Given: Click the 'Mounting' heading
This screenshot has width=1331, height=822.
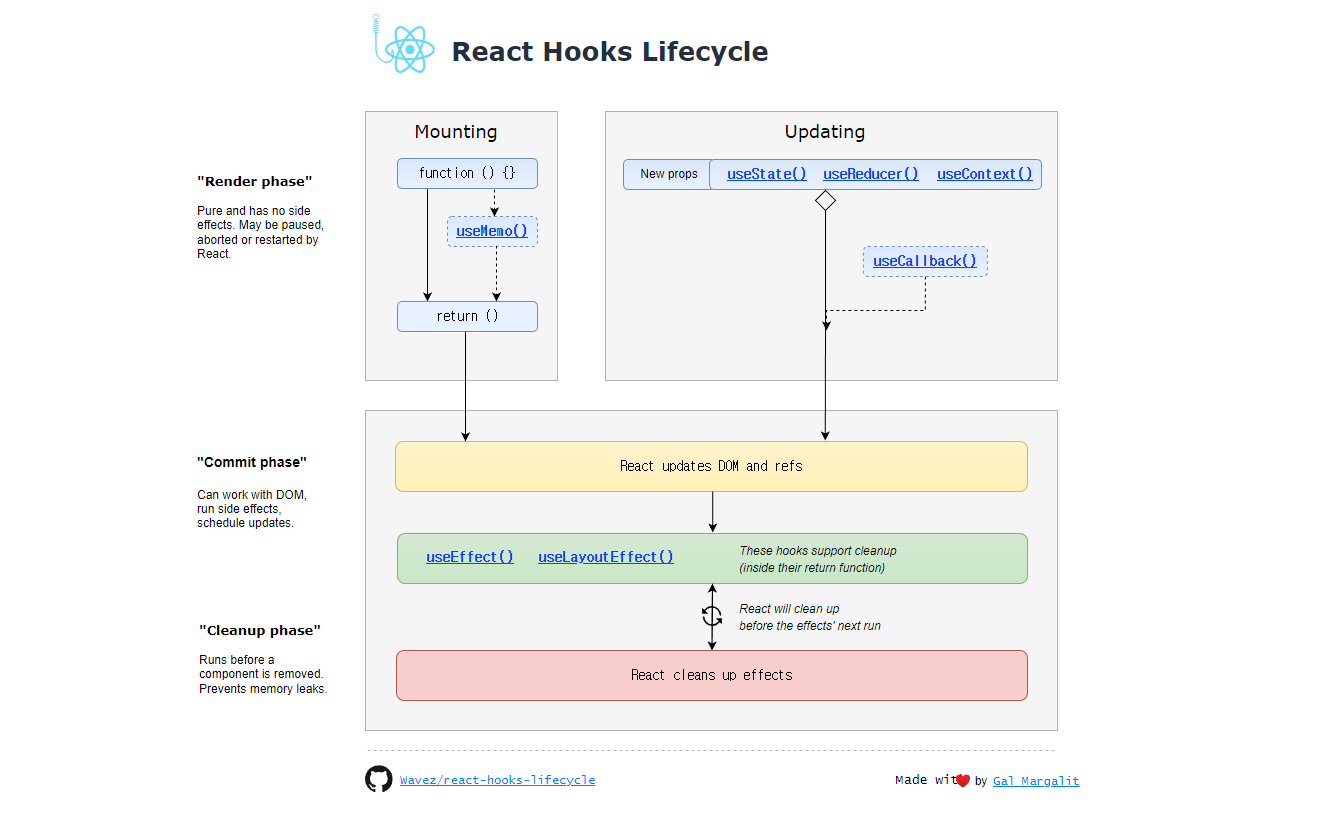Looking at the screenshot, I should 456,132.
